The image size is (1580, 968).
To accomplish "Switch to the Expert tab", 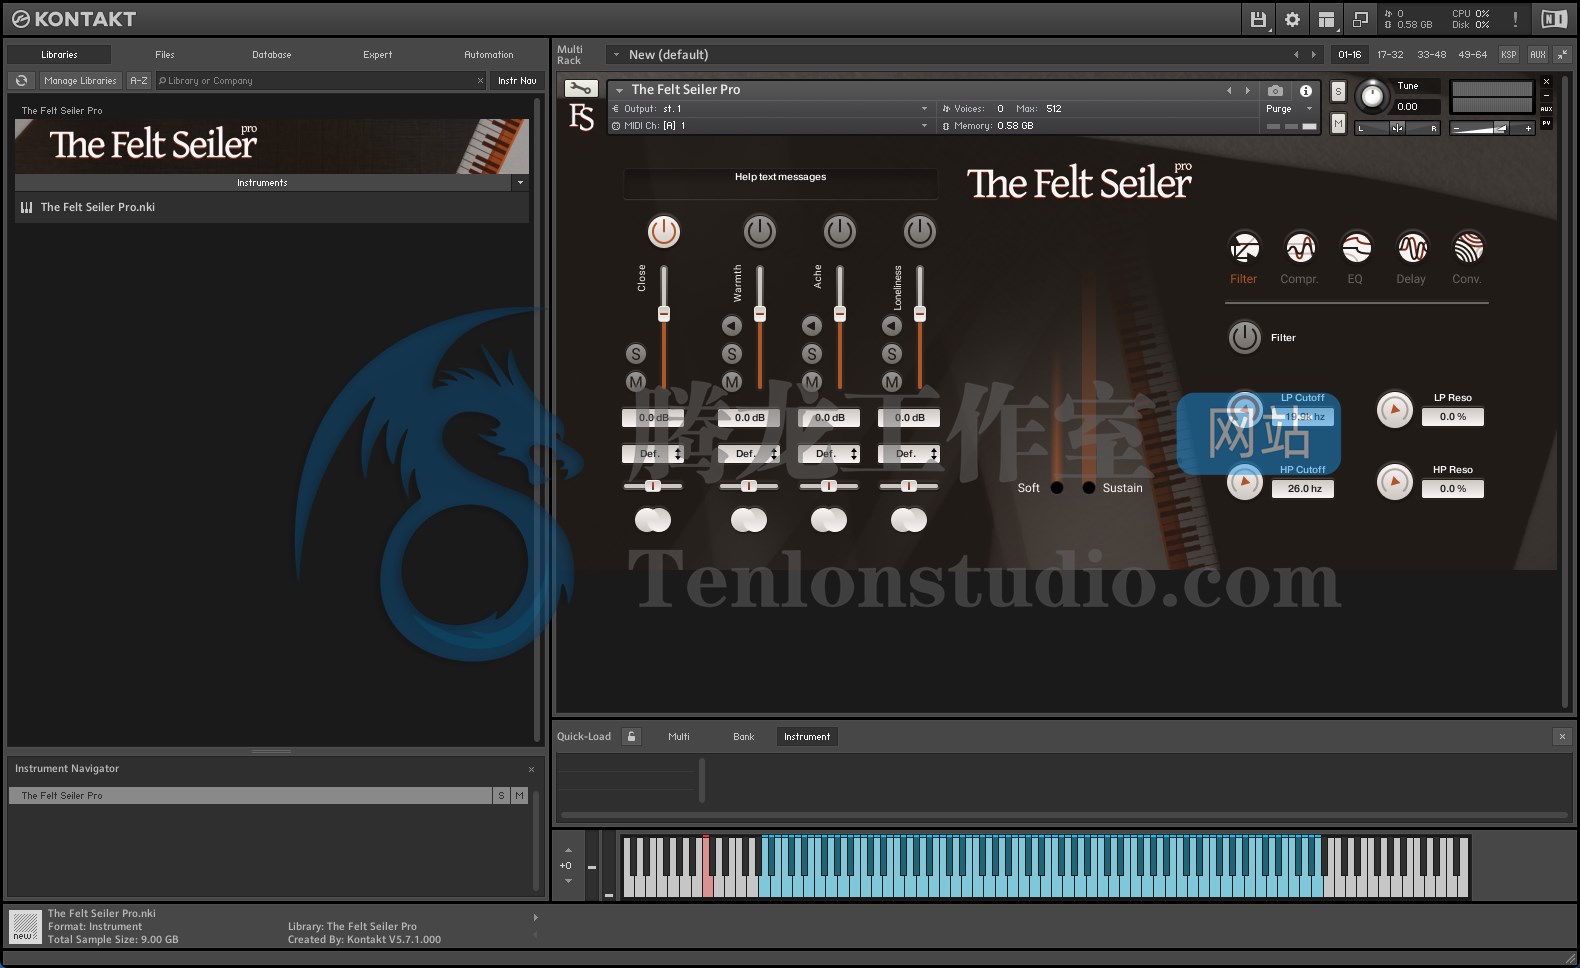I will (x=378, y=55).
